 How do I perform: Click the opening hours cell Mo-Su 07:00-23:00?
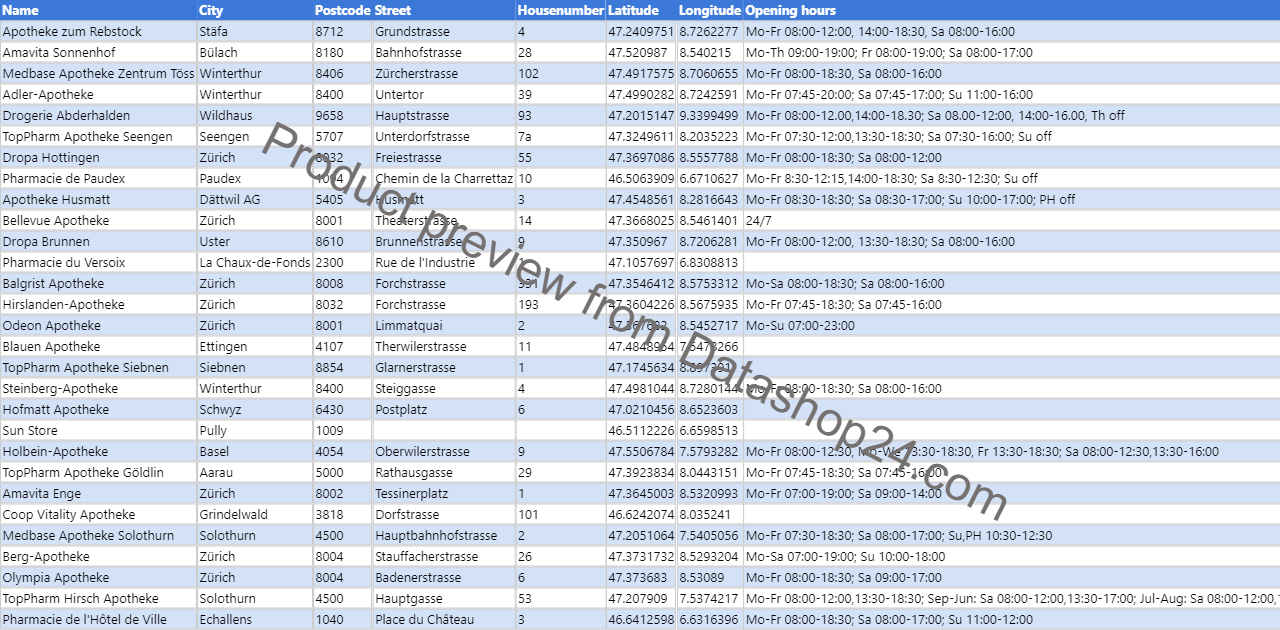(1011, 326)
